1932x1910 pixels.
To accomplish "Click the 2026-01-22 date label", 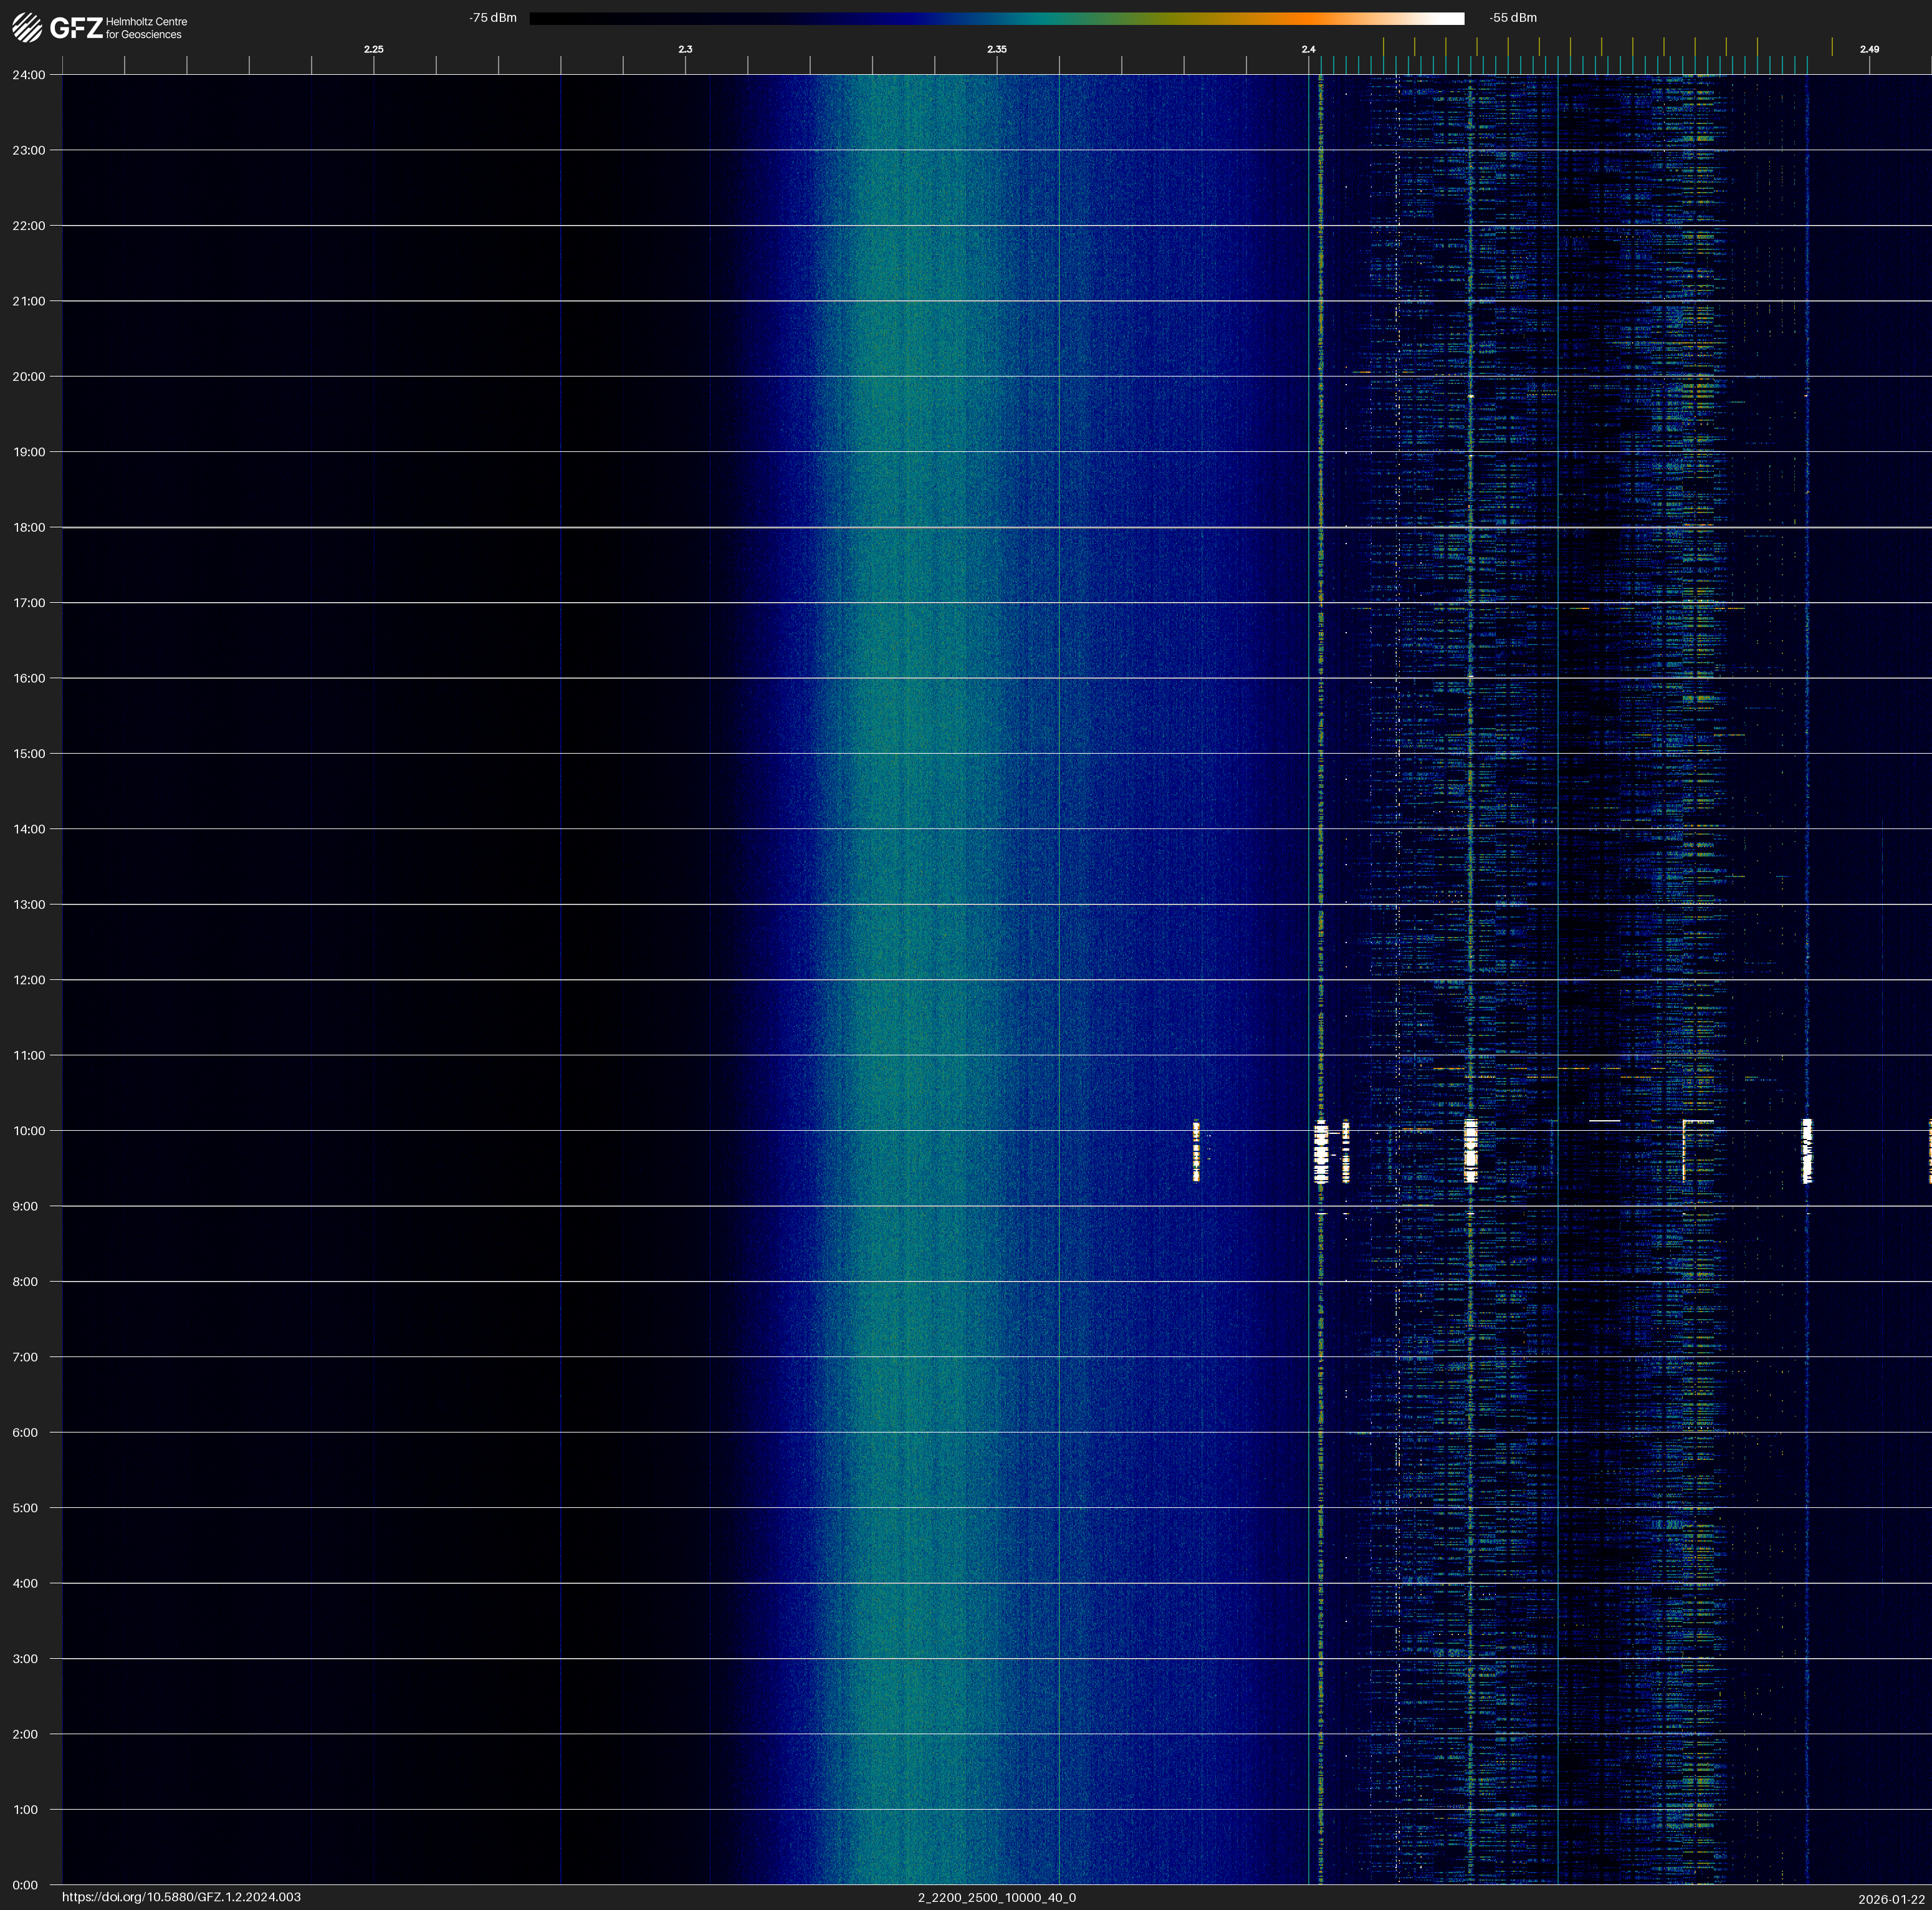I will 1891,1899.
